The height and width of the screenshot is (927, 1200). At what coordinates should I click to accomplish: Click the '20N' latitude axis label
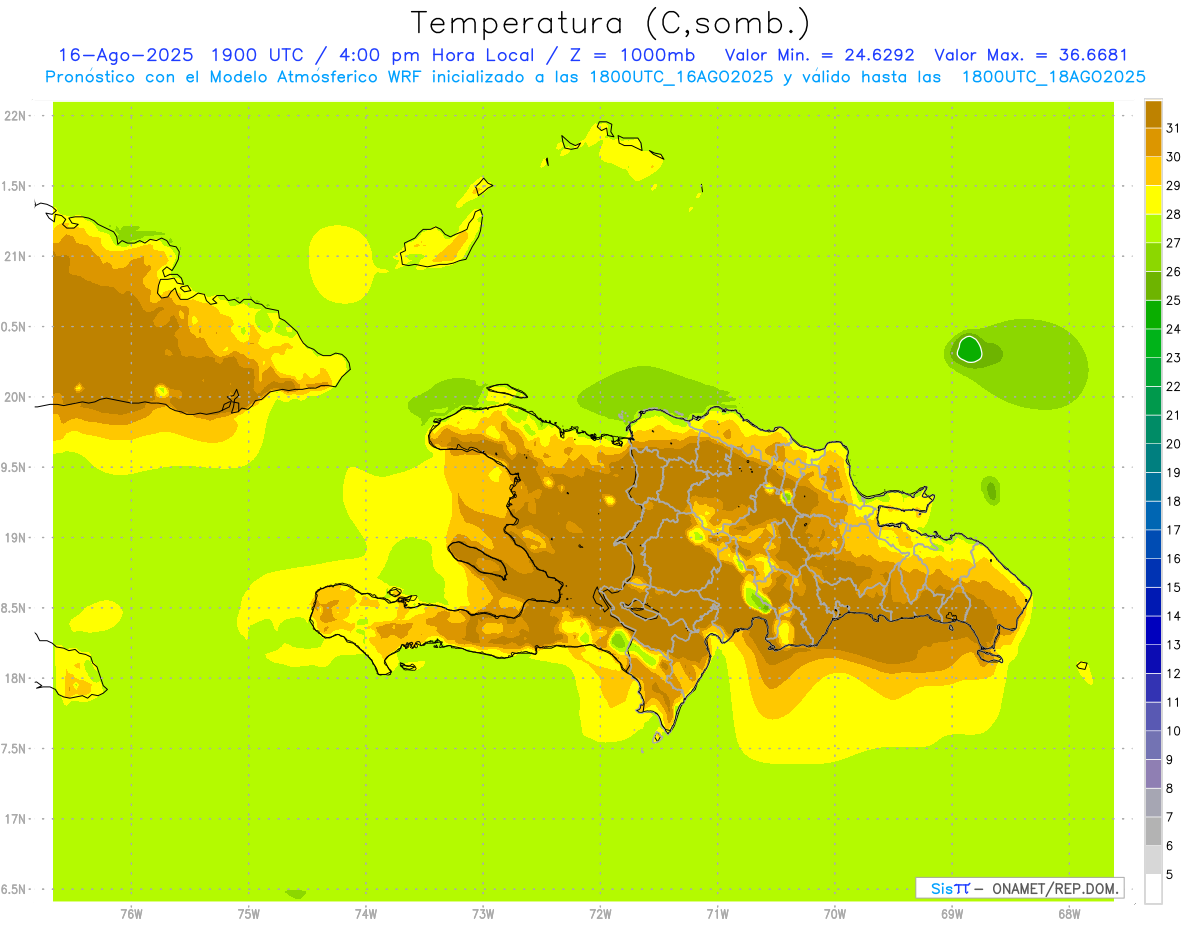click(x=15, y=397)
